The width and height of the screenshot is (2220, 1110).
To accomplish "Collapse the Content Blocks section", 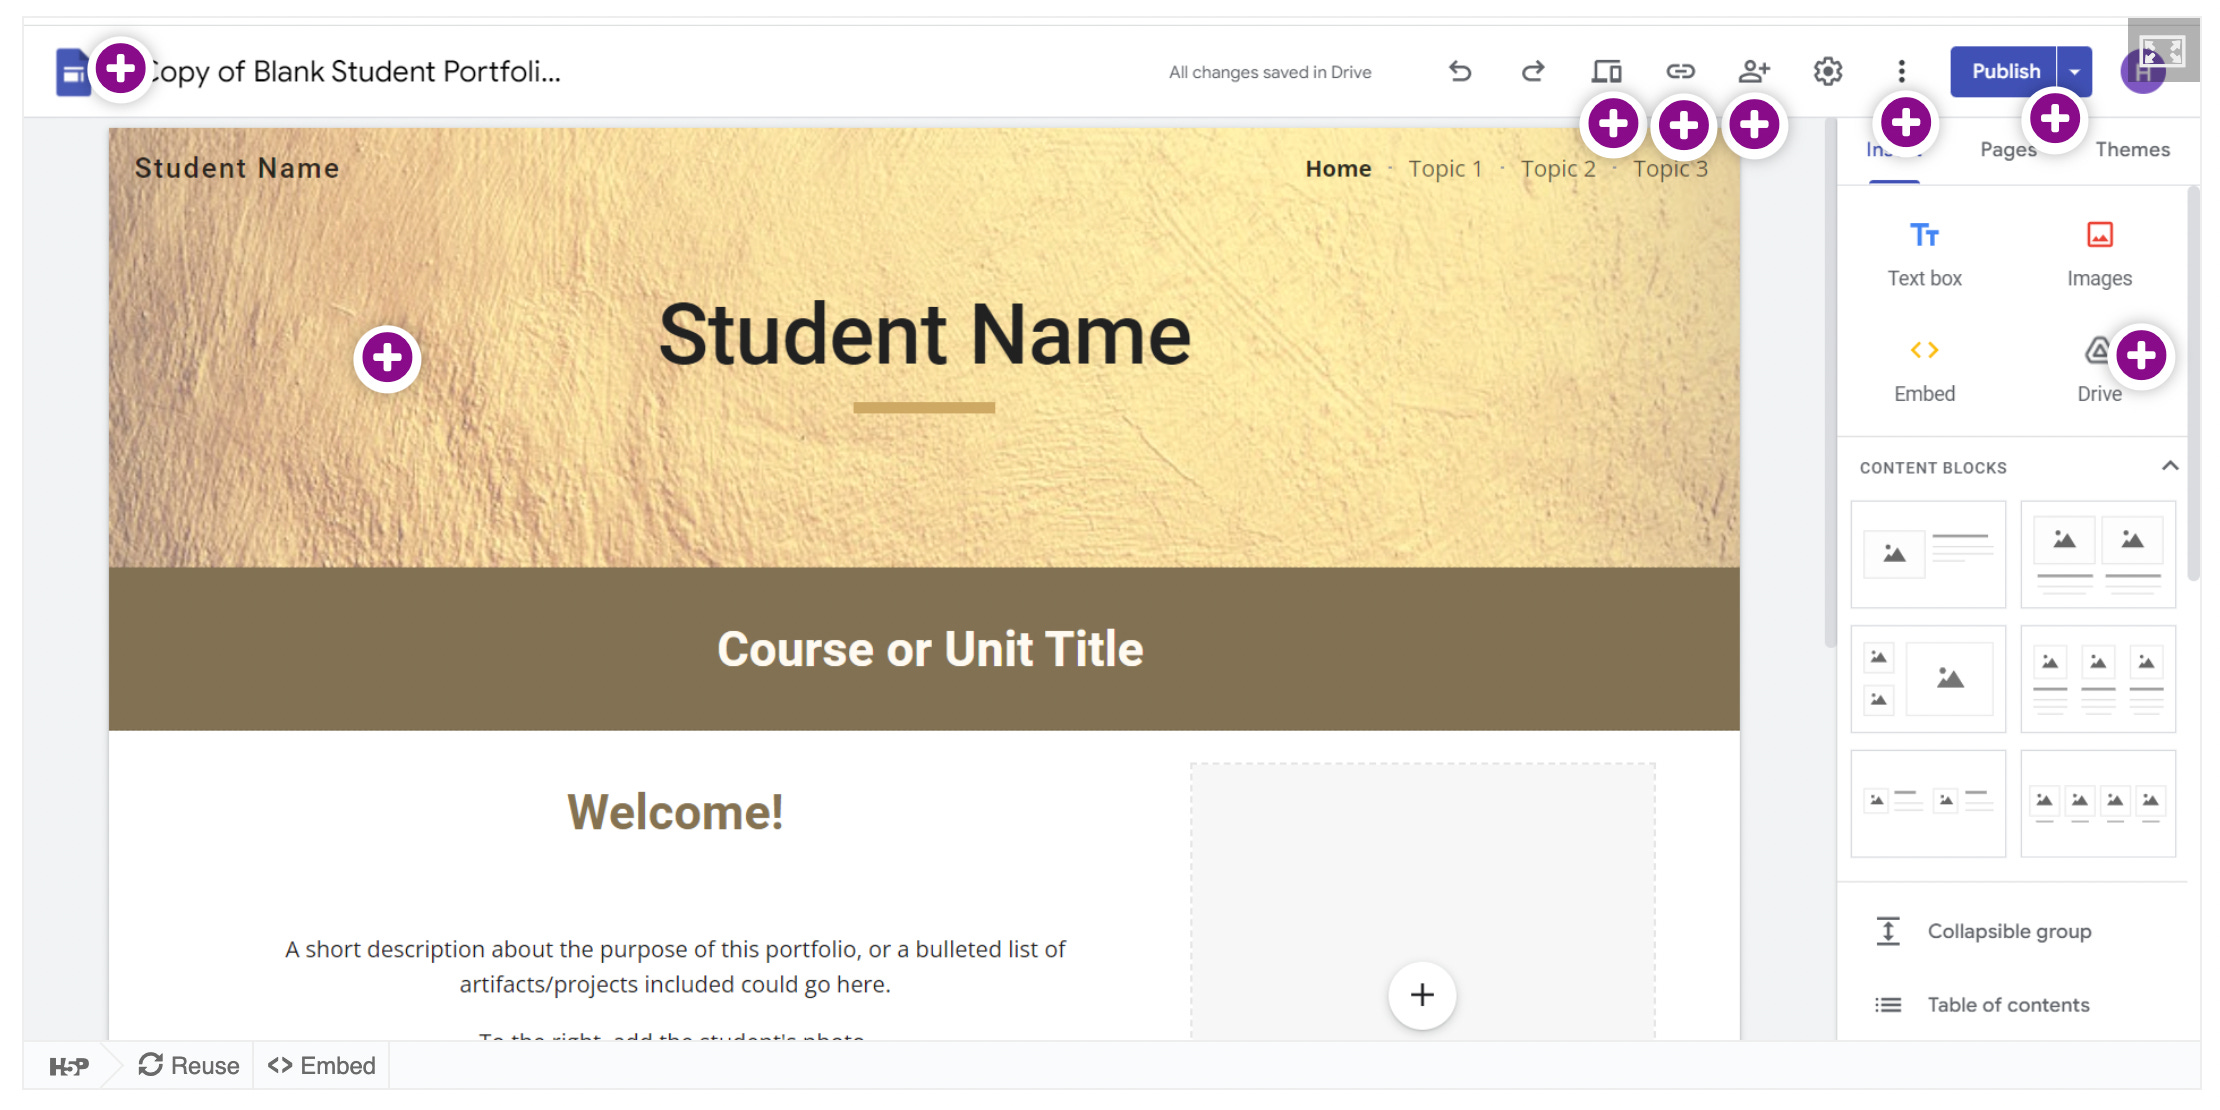I will pos(2169,466).
